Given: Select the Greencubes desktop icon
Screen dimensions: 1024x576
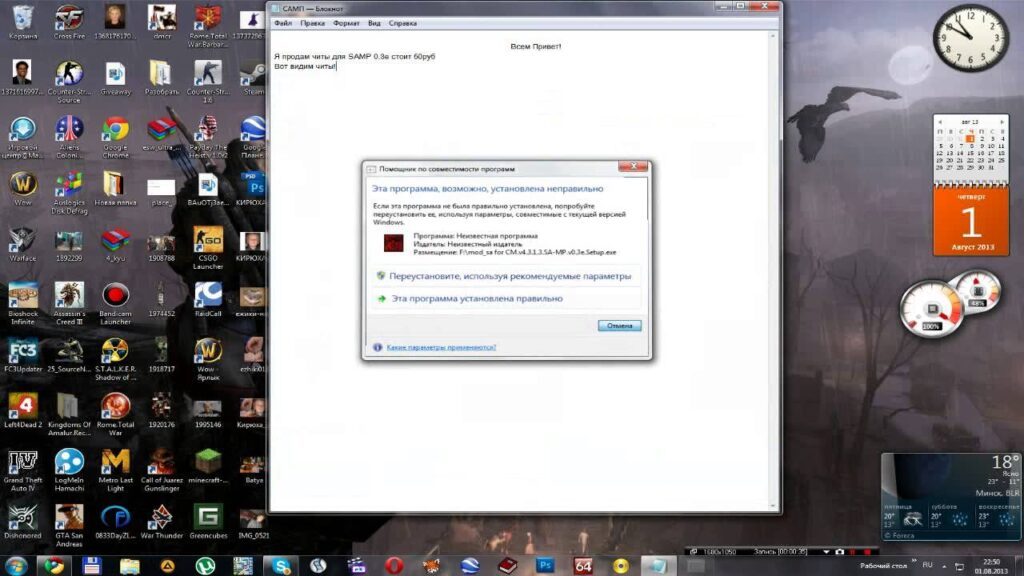Looking at the screenshot, I should pos(208,522).
